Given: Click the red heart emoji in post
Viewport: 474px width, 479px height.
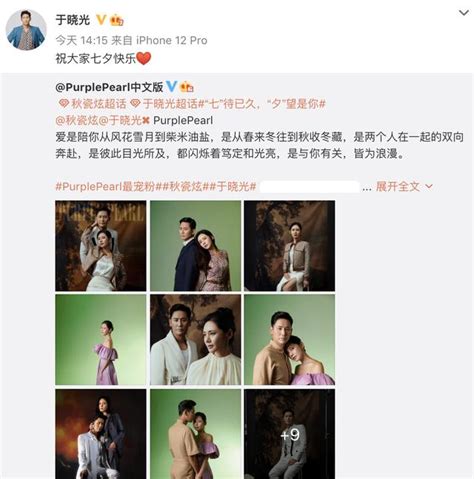Looking at the screenshot, I should pyautogui.click(x=144, y=59).
